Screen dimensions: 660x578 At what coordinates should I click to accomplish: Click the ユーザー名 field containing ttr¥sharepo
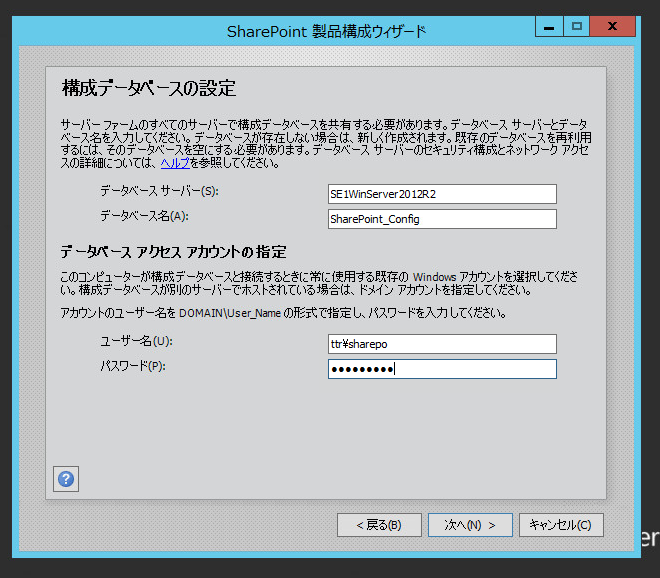(442, 344)
